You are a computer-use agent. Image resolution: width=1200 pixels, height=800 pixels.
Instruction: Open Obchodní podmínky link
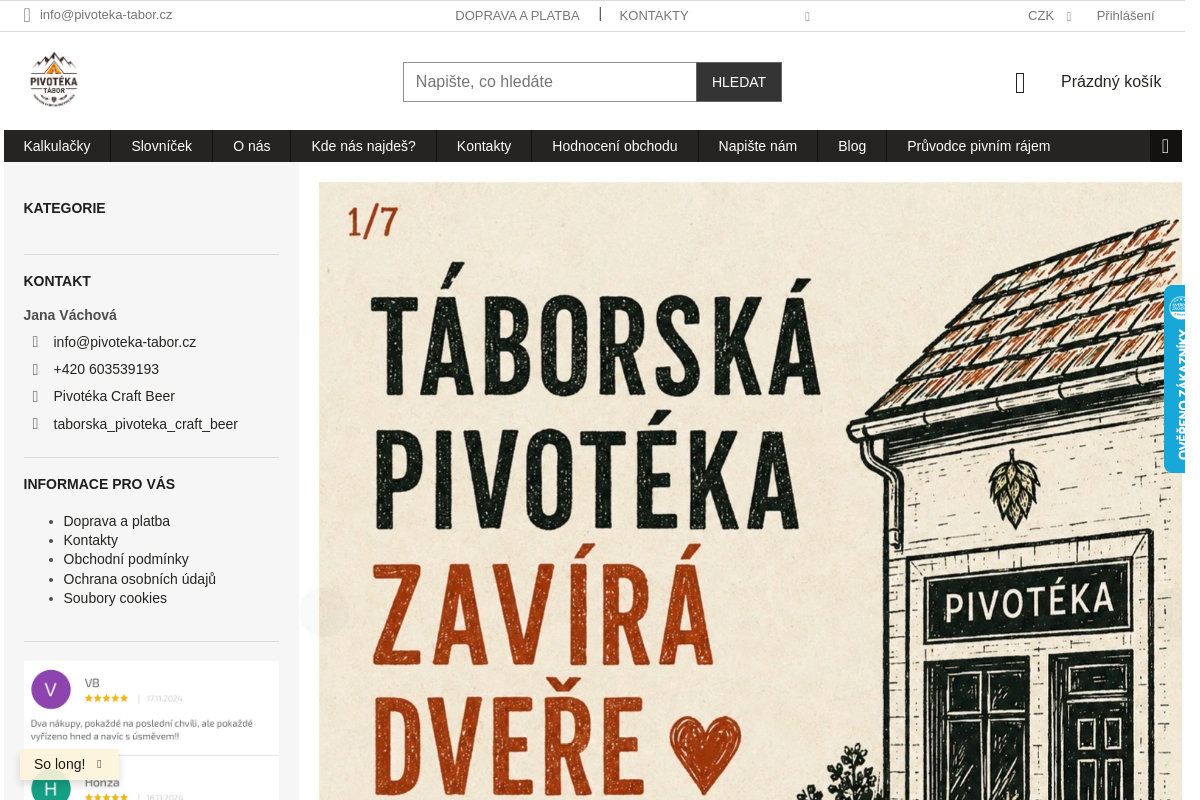[x=126, y=559]
